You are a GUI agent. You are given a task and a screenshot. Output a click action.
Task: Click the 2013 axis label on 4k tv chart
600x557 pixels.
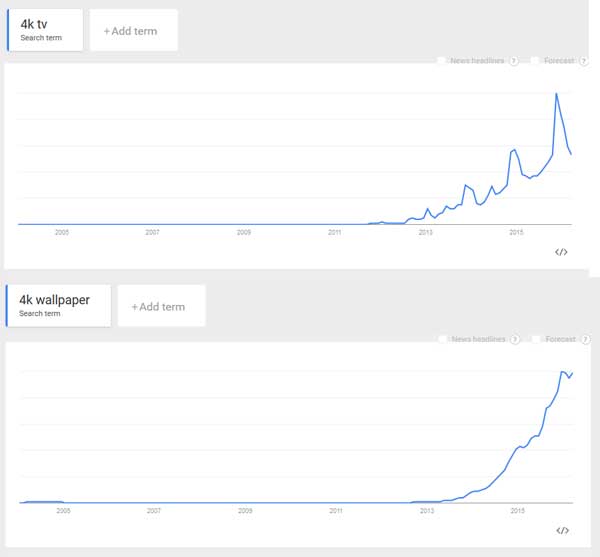pyautogui.click(x=426, y=232)
